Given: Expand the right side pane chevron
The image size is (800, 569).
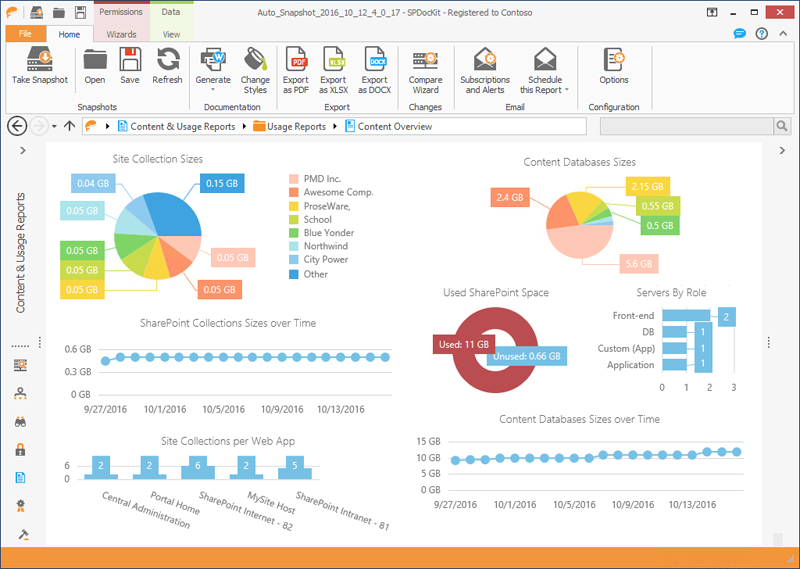Looking at the screenshot, I should pos(782,151).
